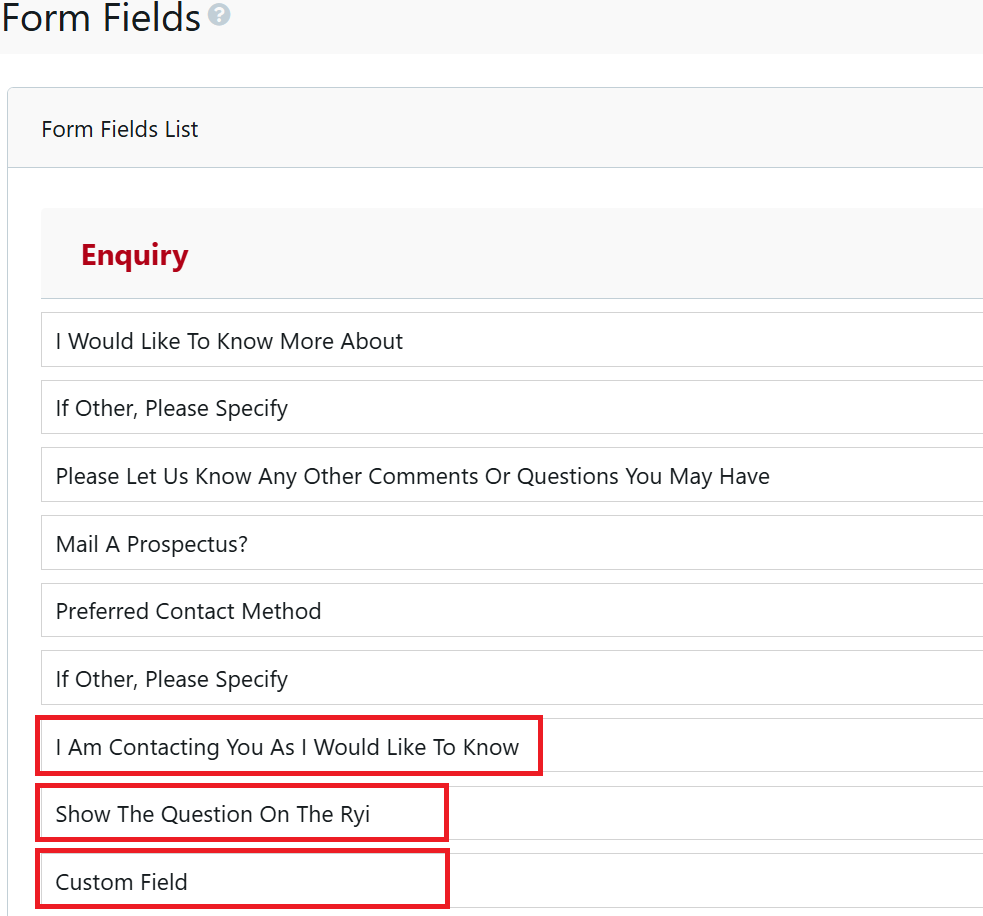983x916 pixels.
Task: Click the Form Fields page title
Action: click(101, 18)
